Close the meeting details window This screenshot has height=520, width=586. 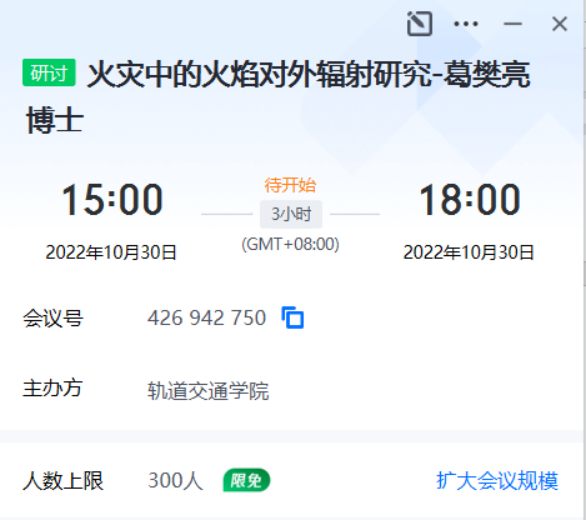click(x=559, y=24)
